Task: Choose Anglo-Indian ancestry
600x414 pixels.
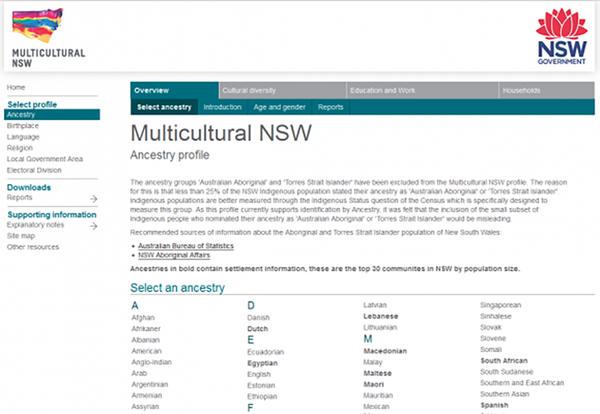Action: 152,362
